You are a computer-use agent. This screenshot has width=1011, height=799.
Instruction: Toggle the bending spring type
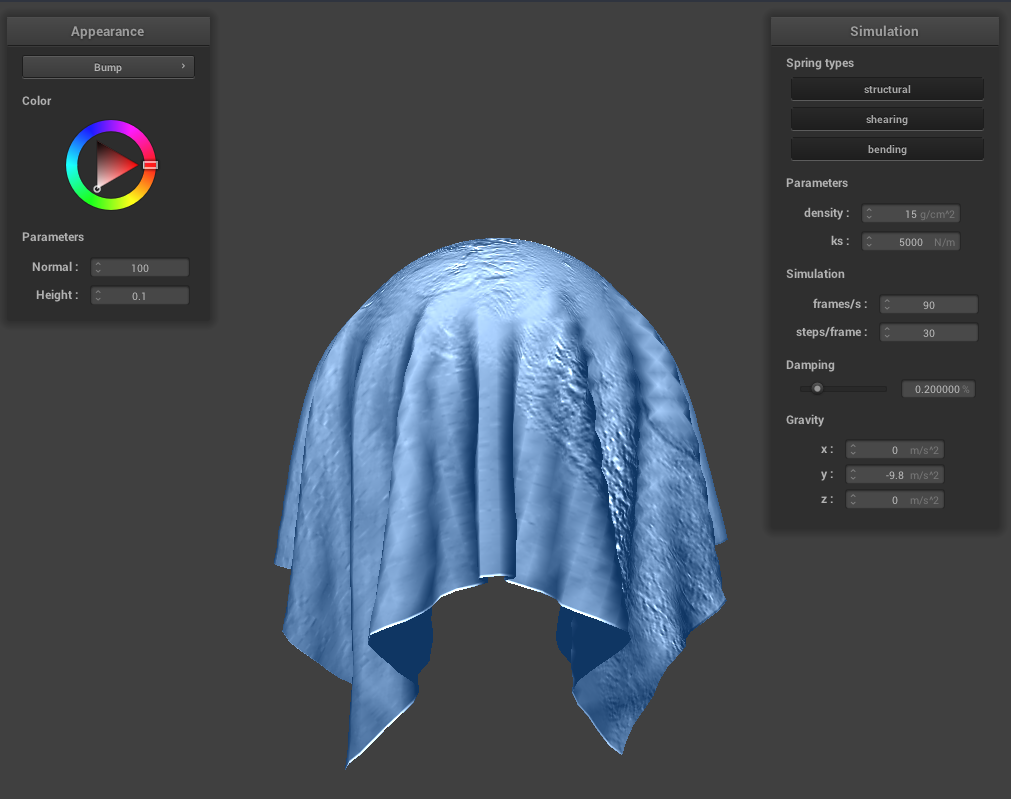[x=887, y=150]
